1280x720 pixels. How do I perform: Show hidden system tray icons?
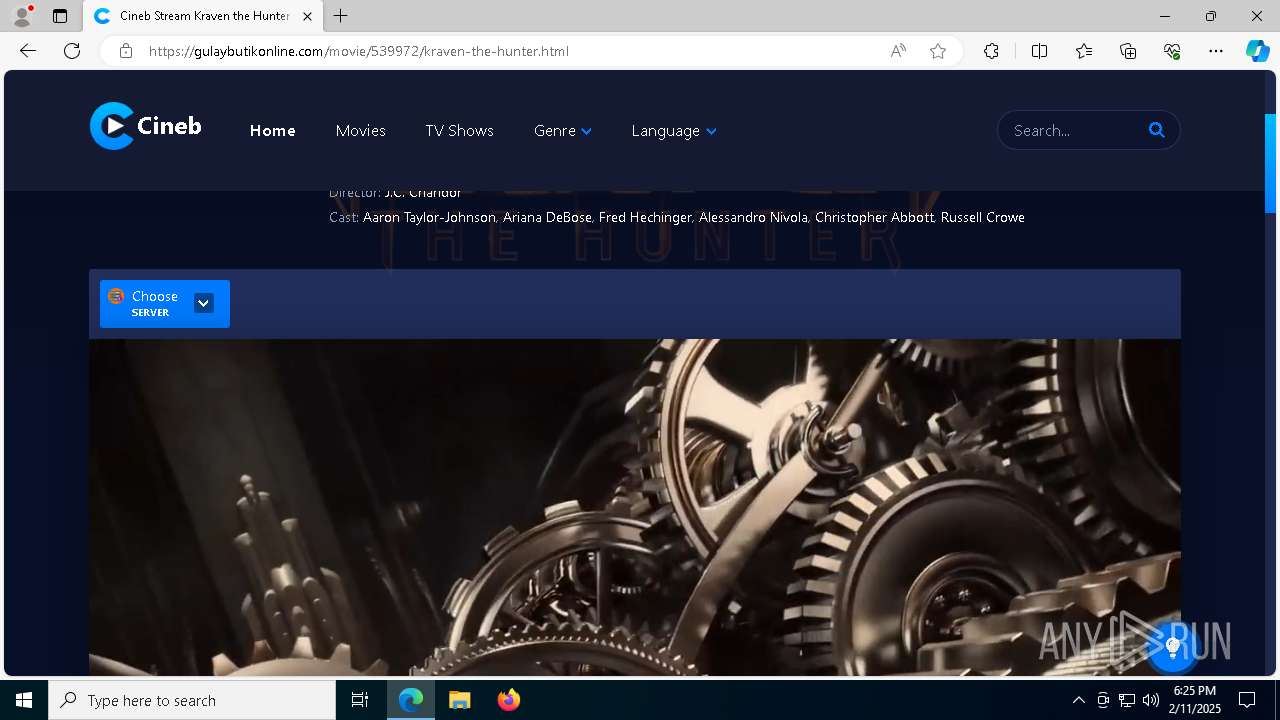(1078, 700)
